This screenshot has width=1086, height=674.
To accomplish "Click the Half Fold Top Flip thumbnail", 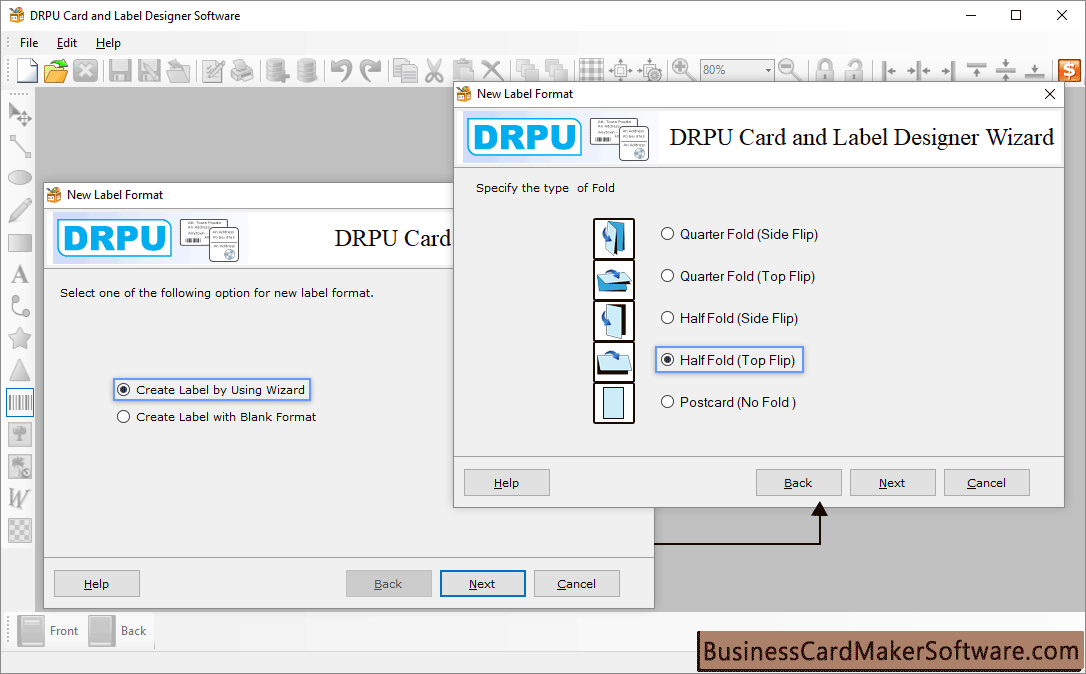I will tap(614, 362).
